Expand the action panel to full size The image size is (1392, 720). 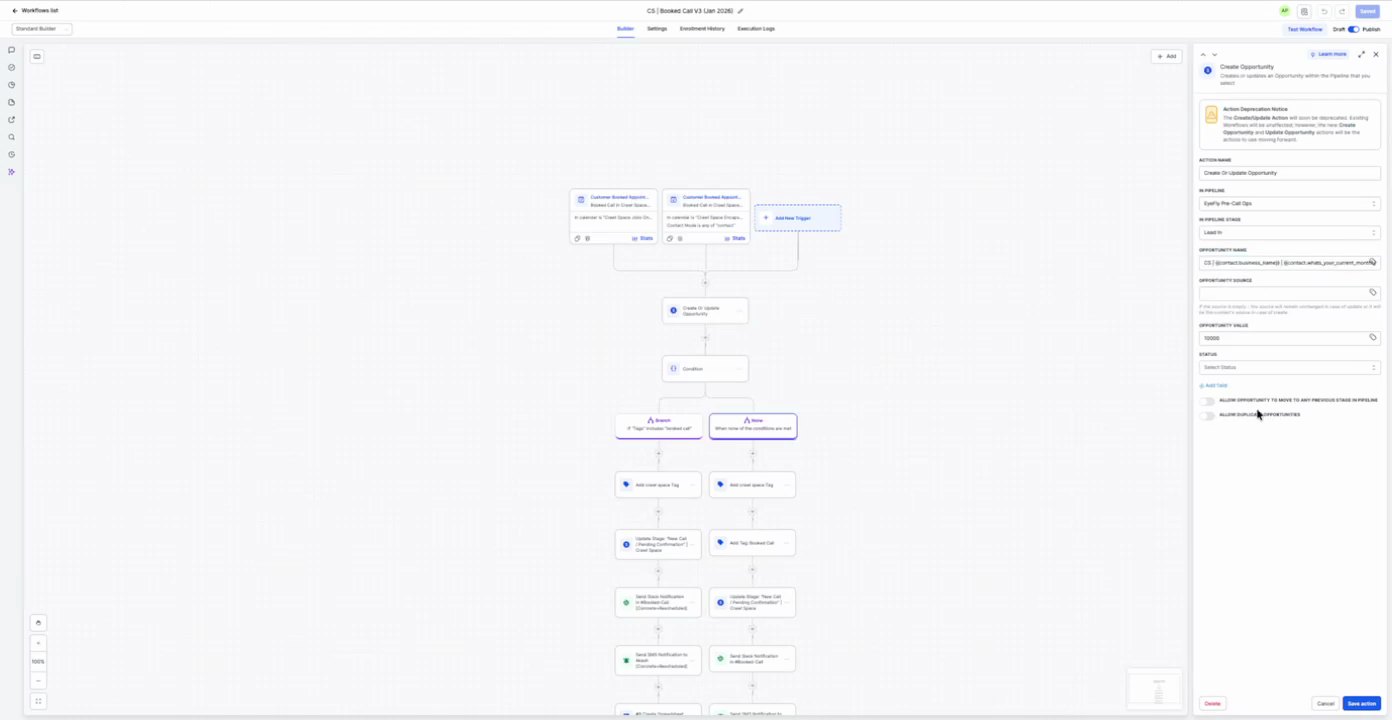tap(1361, 54)
